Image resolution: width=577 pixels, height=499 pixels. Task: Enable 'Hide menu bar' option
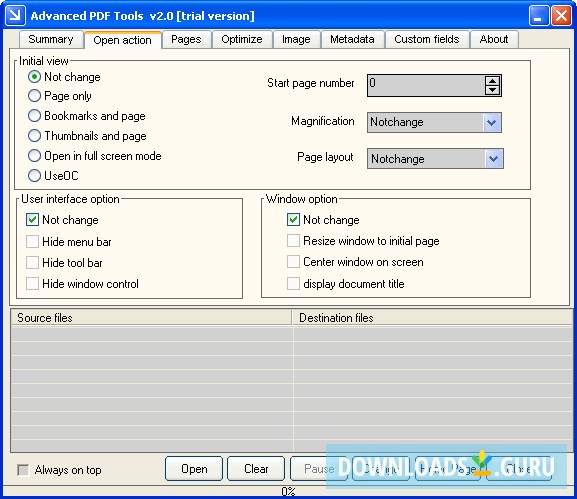[x=32, y=242]
